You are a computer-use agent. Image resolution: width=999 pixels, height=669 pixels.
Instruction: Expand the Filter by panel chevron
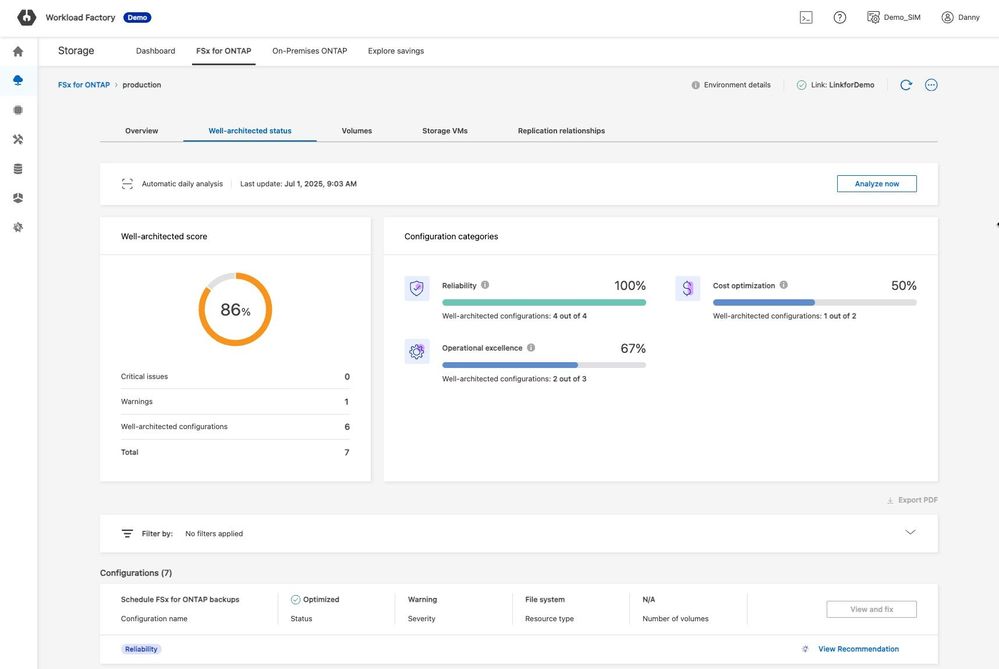[x=910, y=532]
